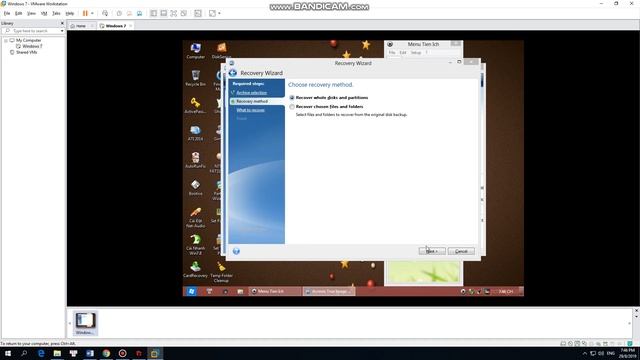Switch to Acronis True Image taskbar button
640x360 pixels.
tap(329, 291)
